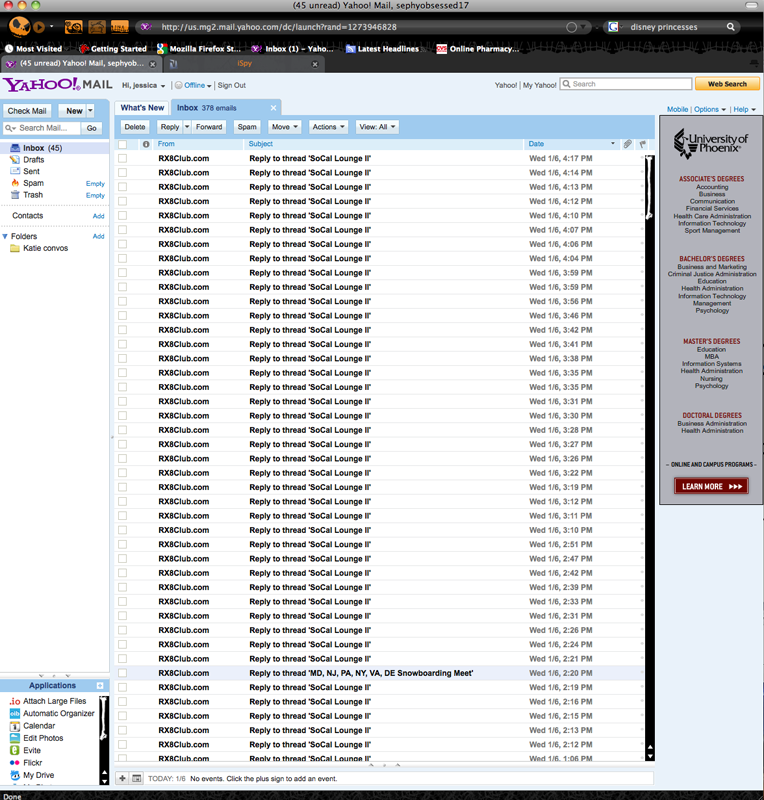Open the Online Pharmacy bookmark
Viewport: 764px width, 800px height.
click(478, 49)
